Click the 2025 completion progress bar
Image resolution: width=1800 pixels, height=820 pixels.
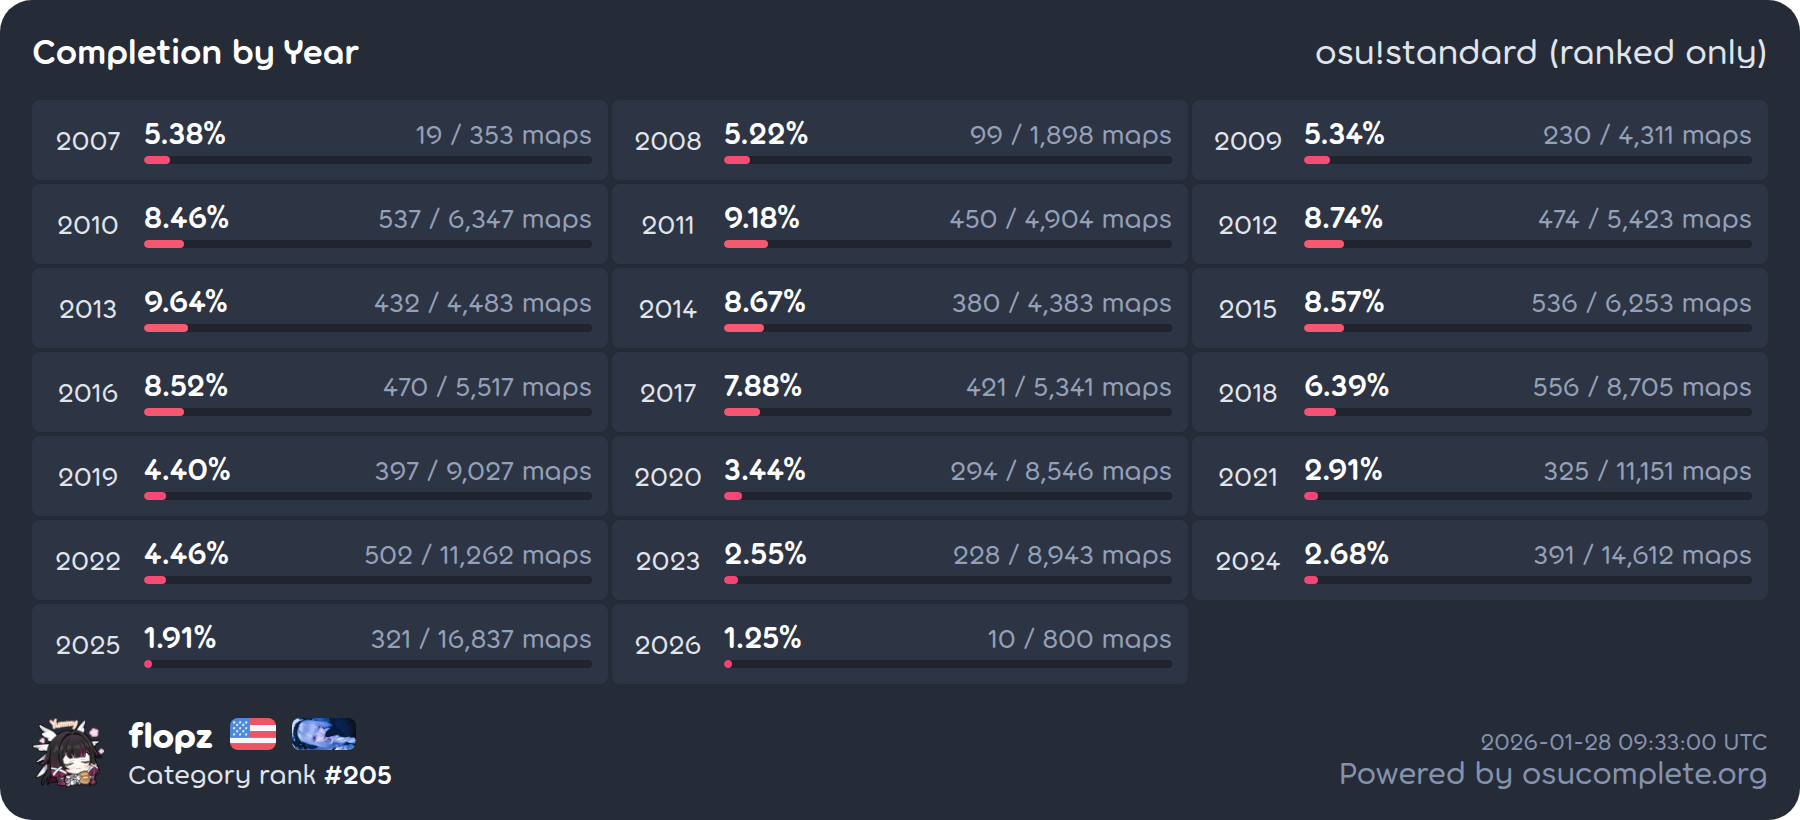click(367, 664)
